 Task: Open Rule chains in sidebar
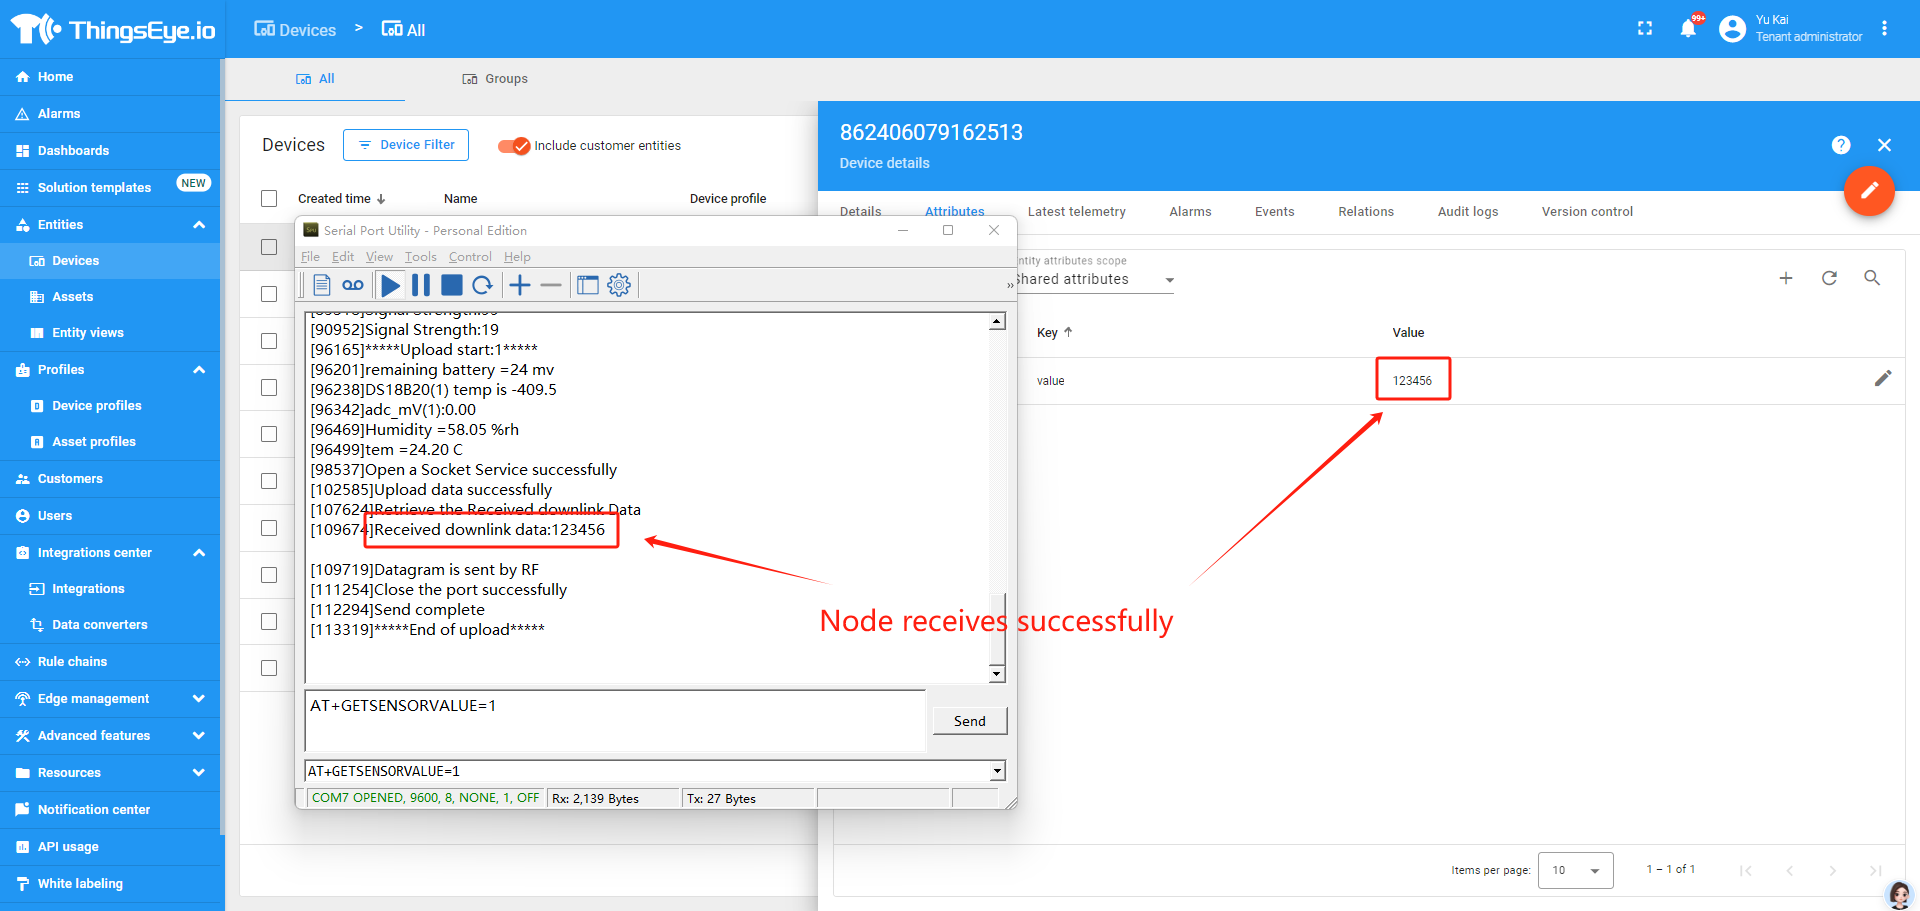(x=110, y=662)
